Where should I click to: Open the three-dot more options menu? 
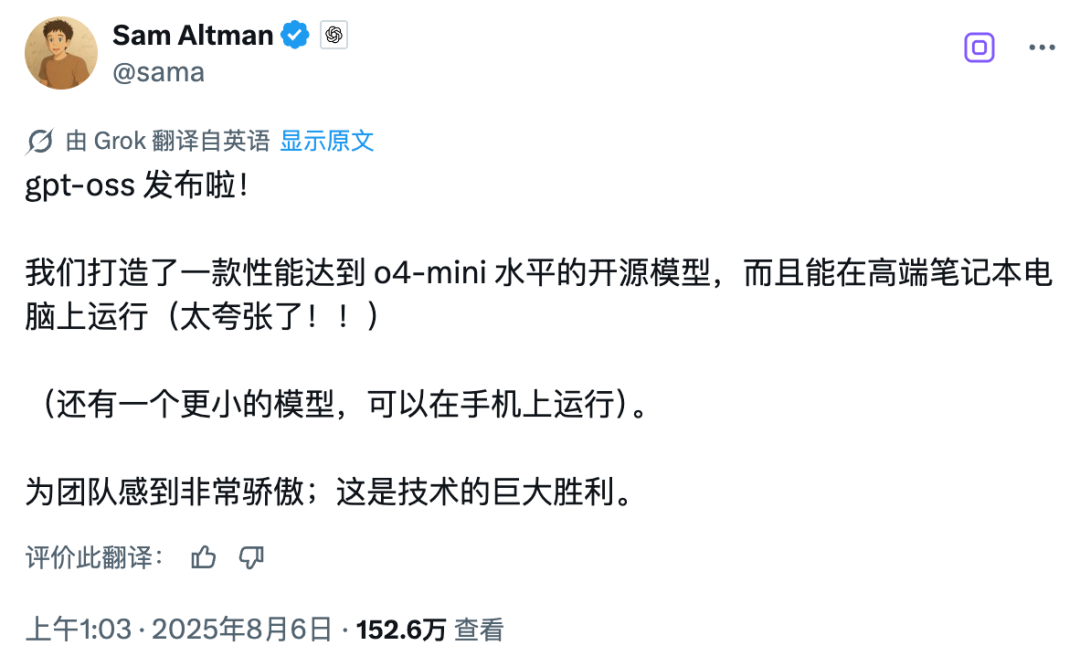(1042, 48)
